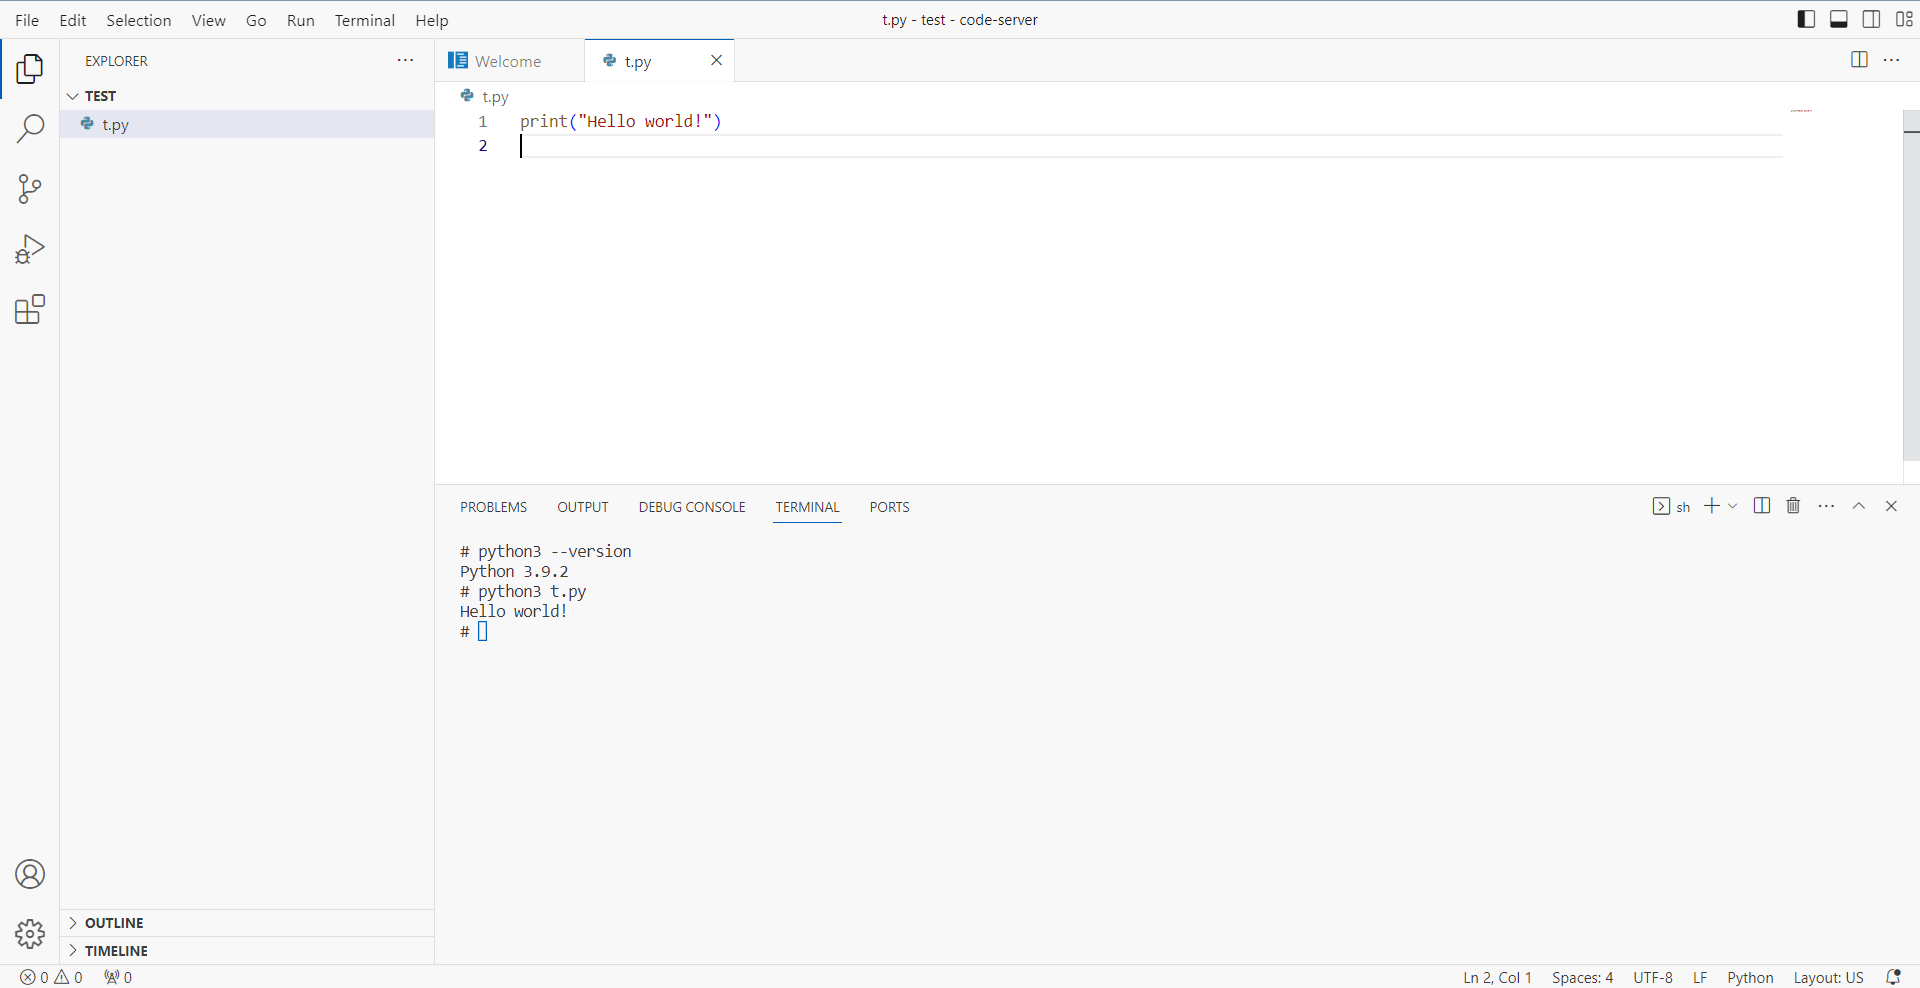Change end of line sequence LF
This screenshot has height=988, width=1920.
[x=1700, y=977]
